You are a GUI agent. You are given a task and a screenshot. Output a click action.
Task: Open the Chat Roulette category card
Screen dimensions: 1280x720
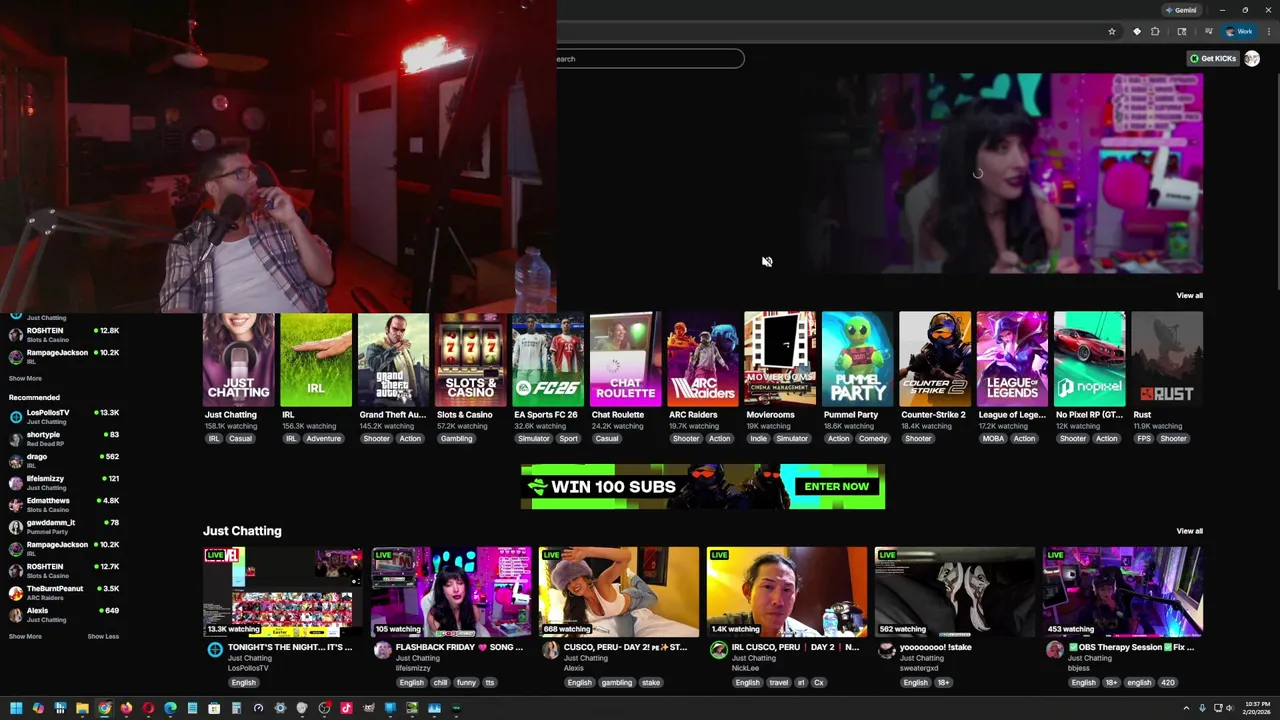tap(625, 360)
